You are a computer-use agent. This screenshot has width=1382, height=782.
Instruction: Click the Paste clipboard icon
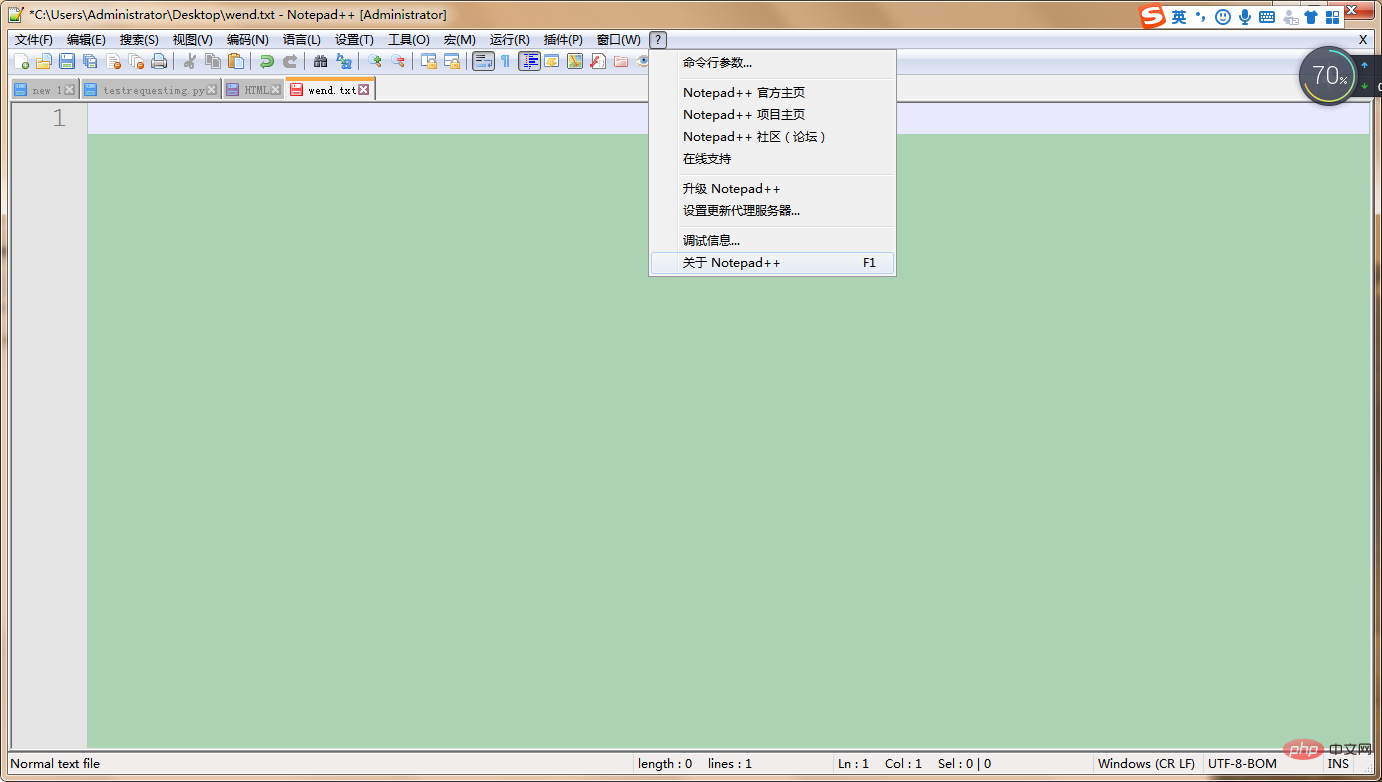[236, 61]
